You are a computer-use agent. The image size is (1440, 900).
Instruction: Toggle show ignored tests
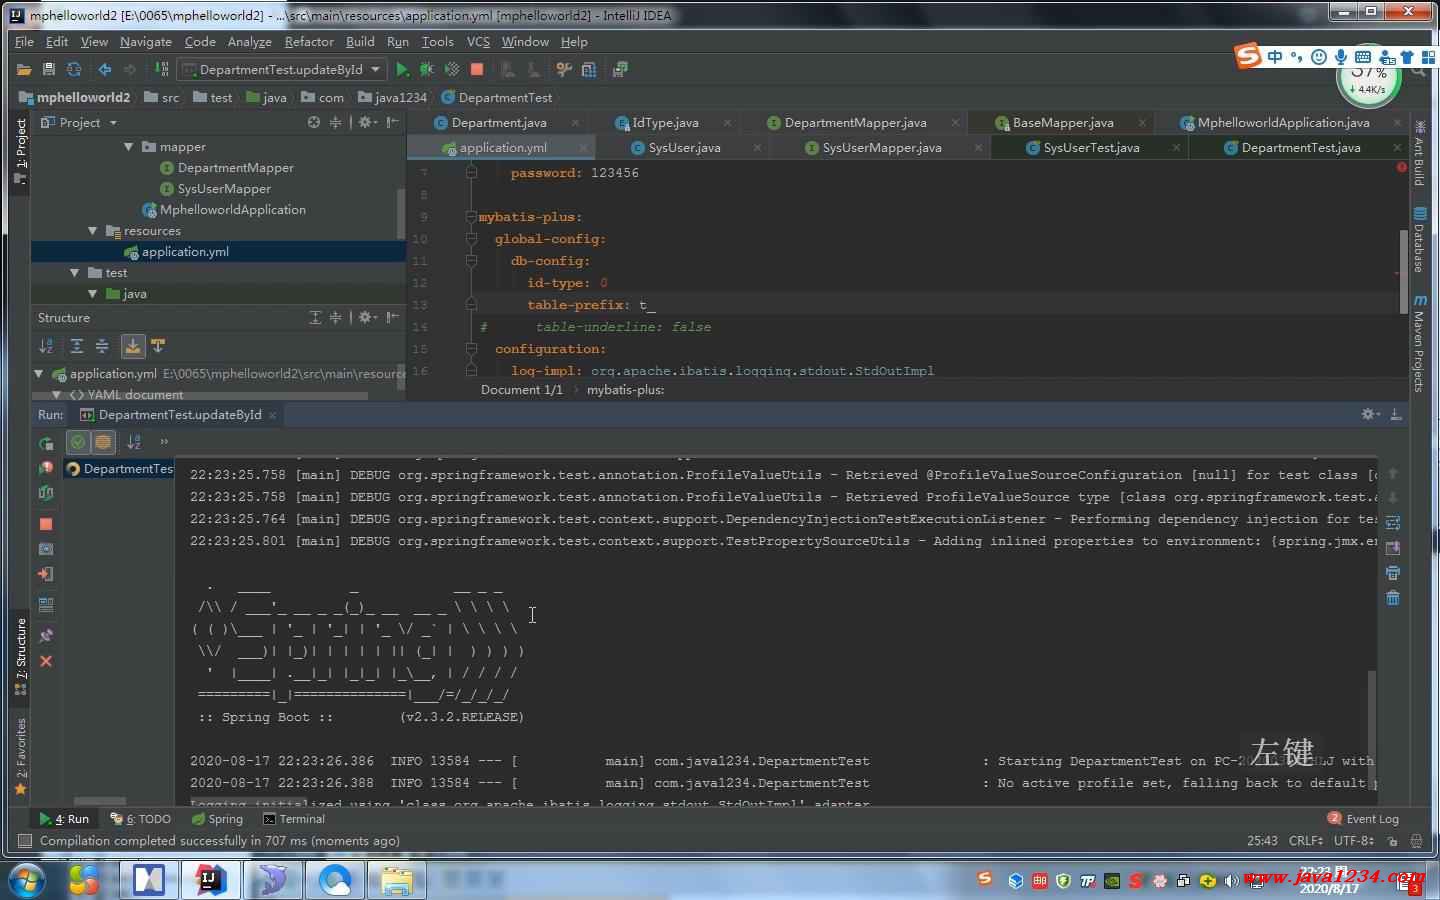tap(103, 441)
